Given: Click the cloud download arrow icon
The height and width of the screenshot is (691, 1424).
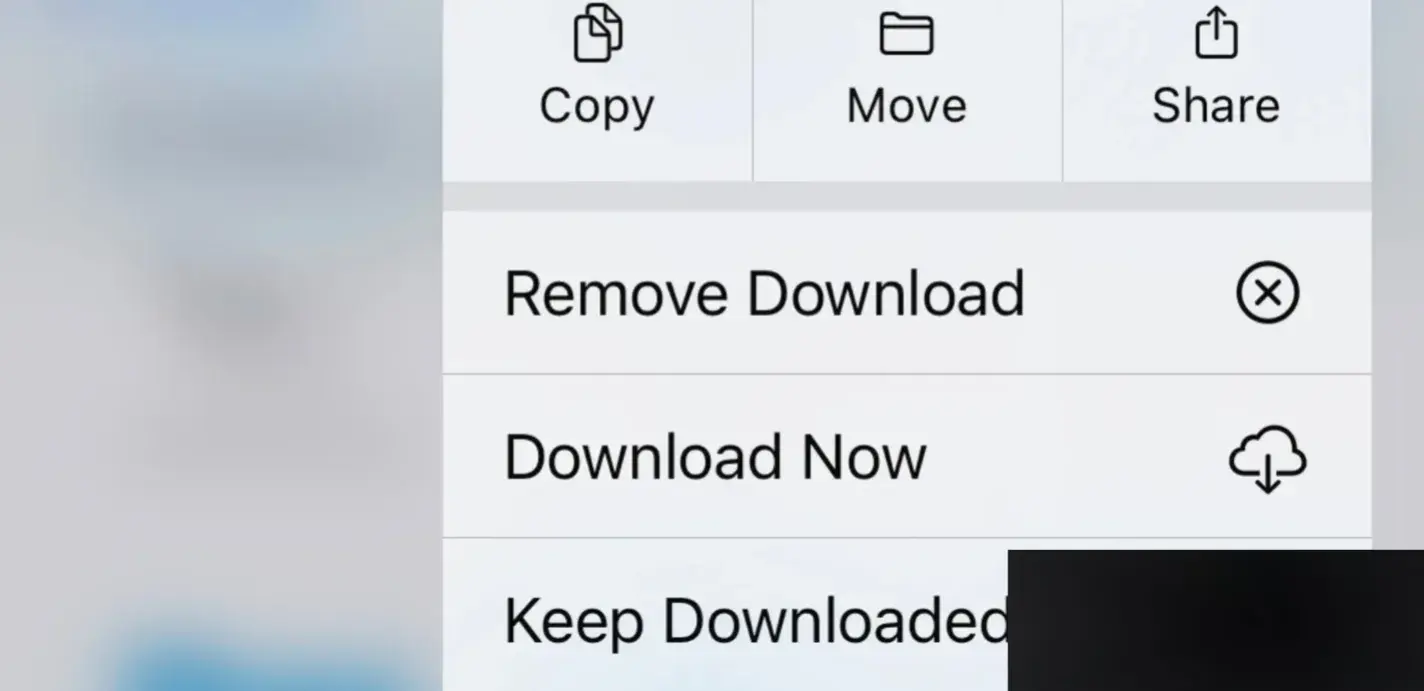Looking at the screenshot, I should tap(1267, 459).
